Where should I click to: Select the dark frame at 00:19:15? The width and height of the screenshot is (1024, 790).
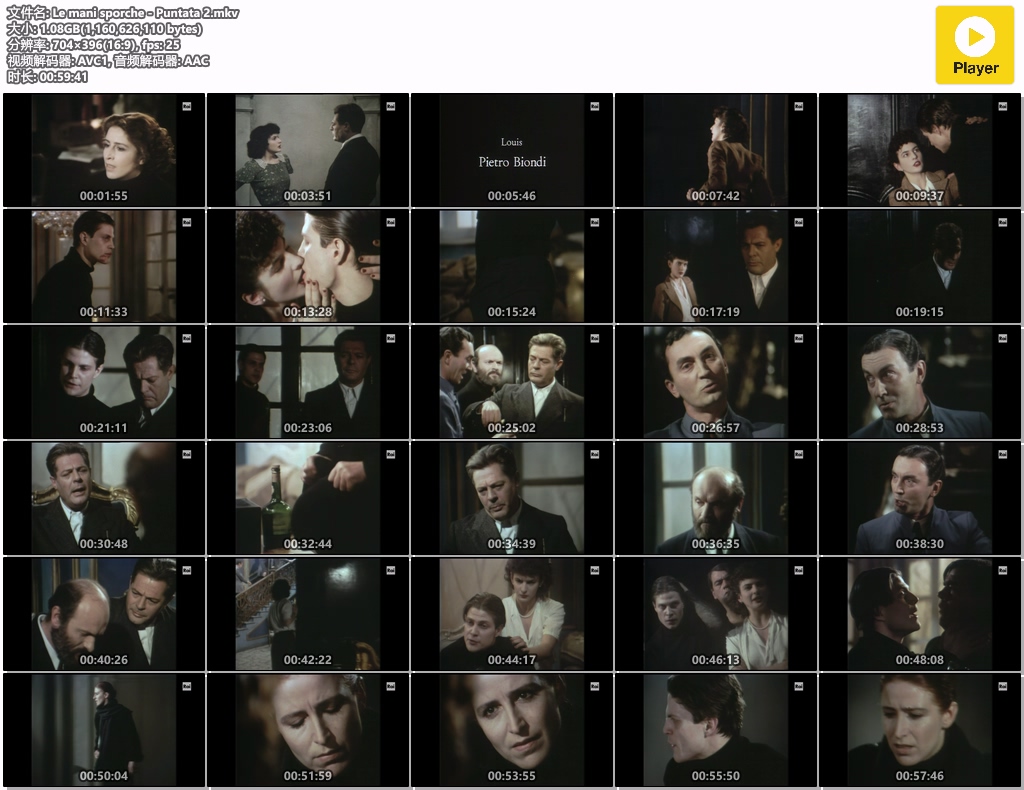[920, 266]
